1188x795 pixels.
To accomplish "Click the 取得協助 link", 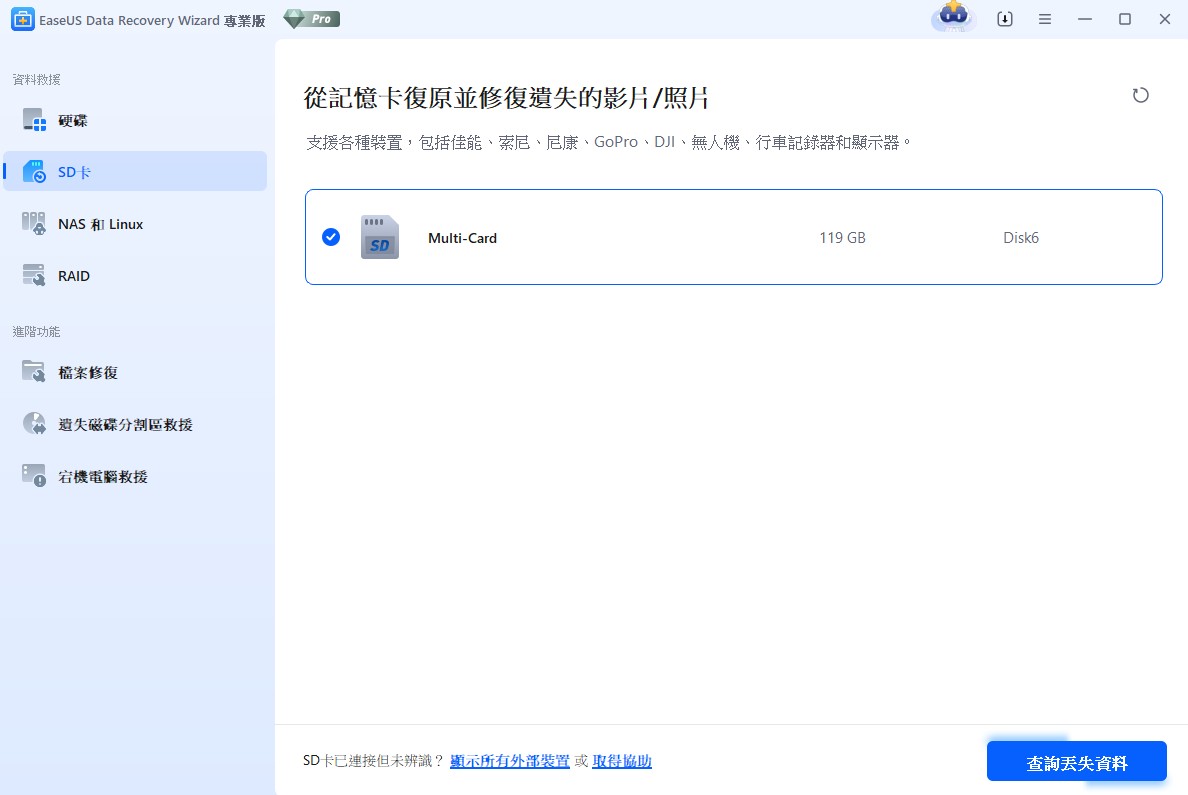I will 622,761.
